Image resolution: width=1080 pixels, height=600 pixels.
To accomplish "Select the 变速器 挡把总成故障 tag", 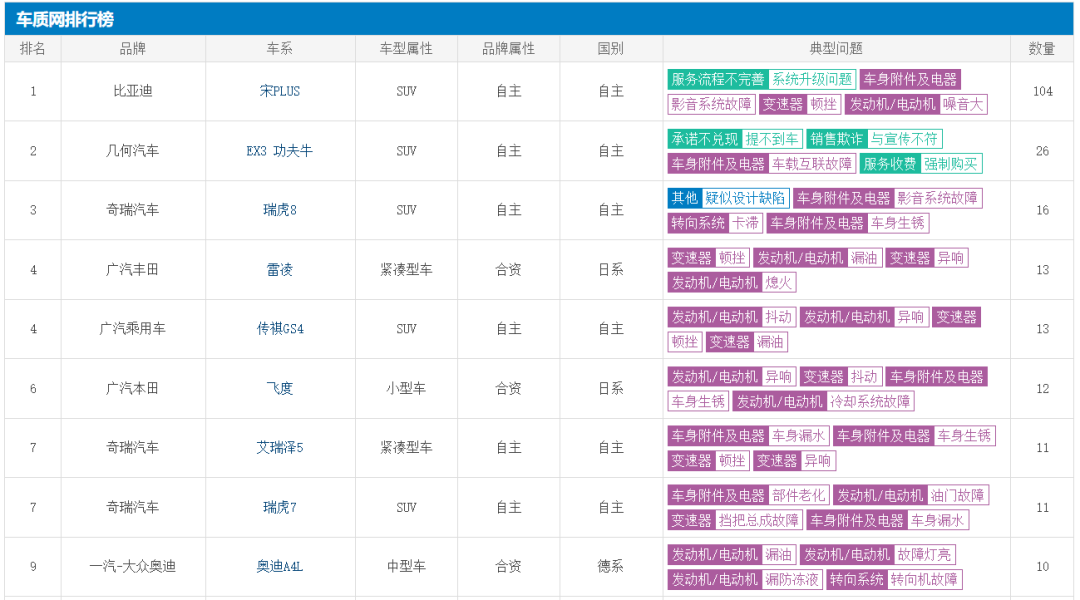I will point(735,520).
